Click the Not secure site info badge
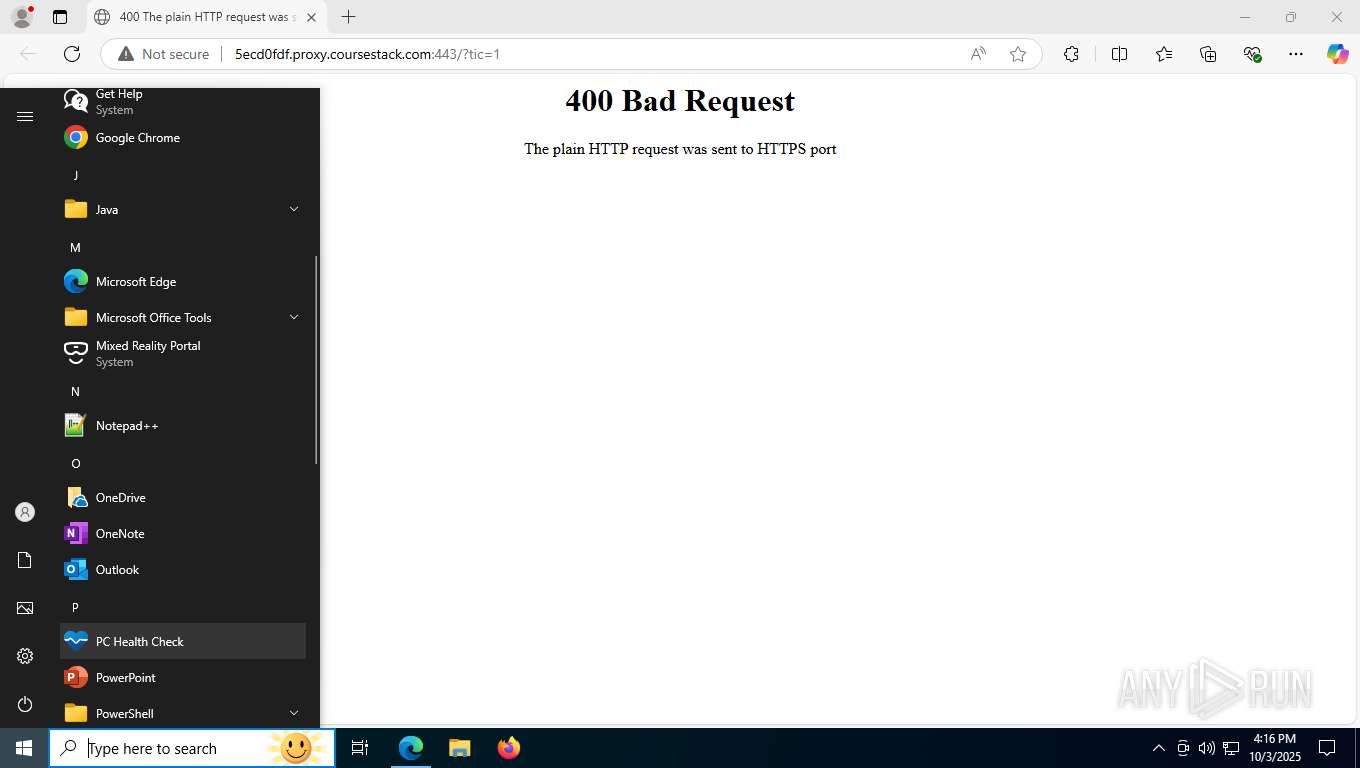Screen dimensions: 1360x768 [x=164, y=54]
